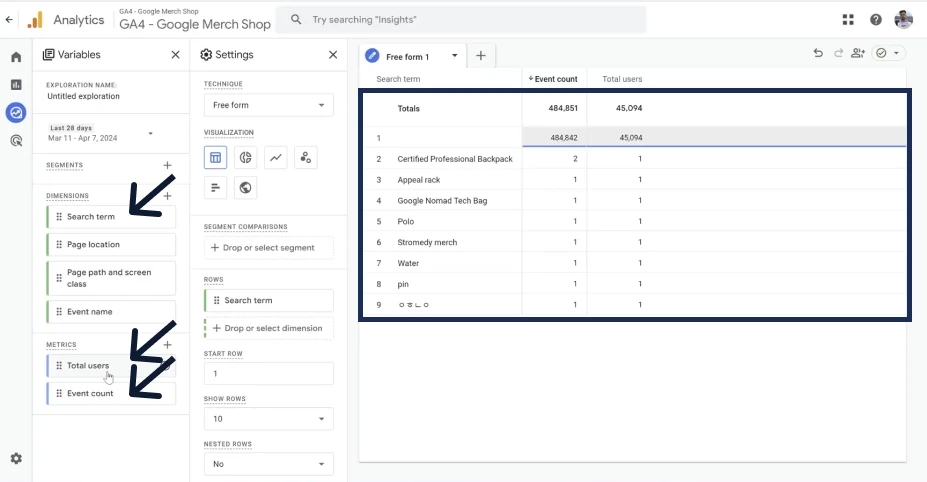This screenshot has height=482, width=927.
Task: Click the Event name dimension chip
Action: [x=111, y=312]
